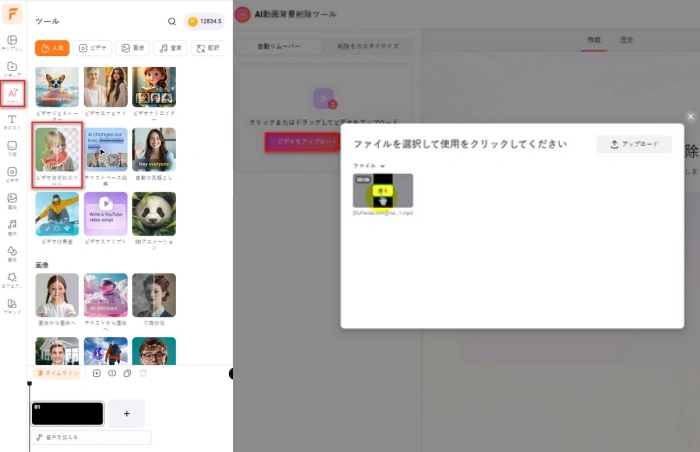The image size is (700, 452).
Task: Open the cartoon girl video creator tool
Action: [154, 87]
